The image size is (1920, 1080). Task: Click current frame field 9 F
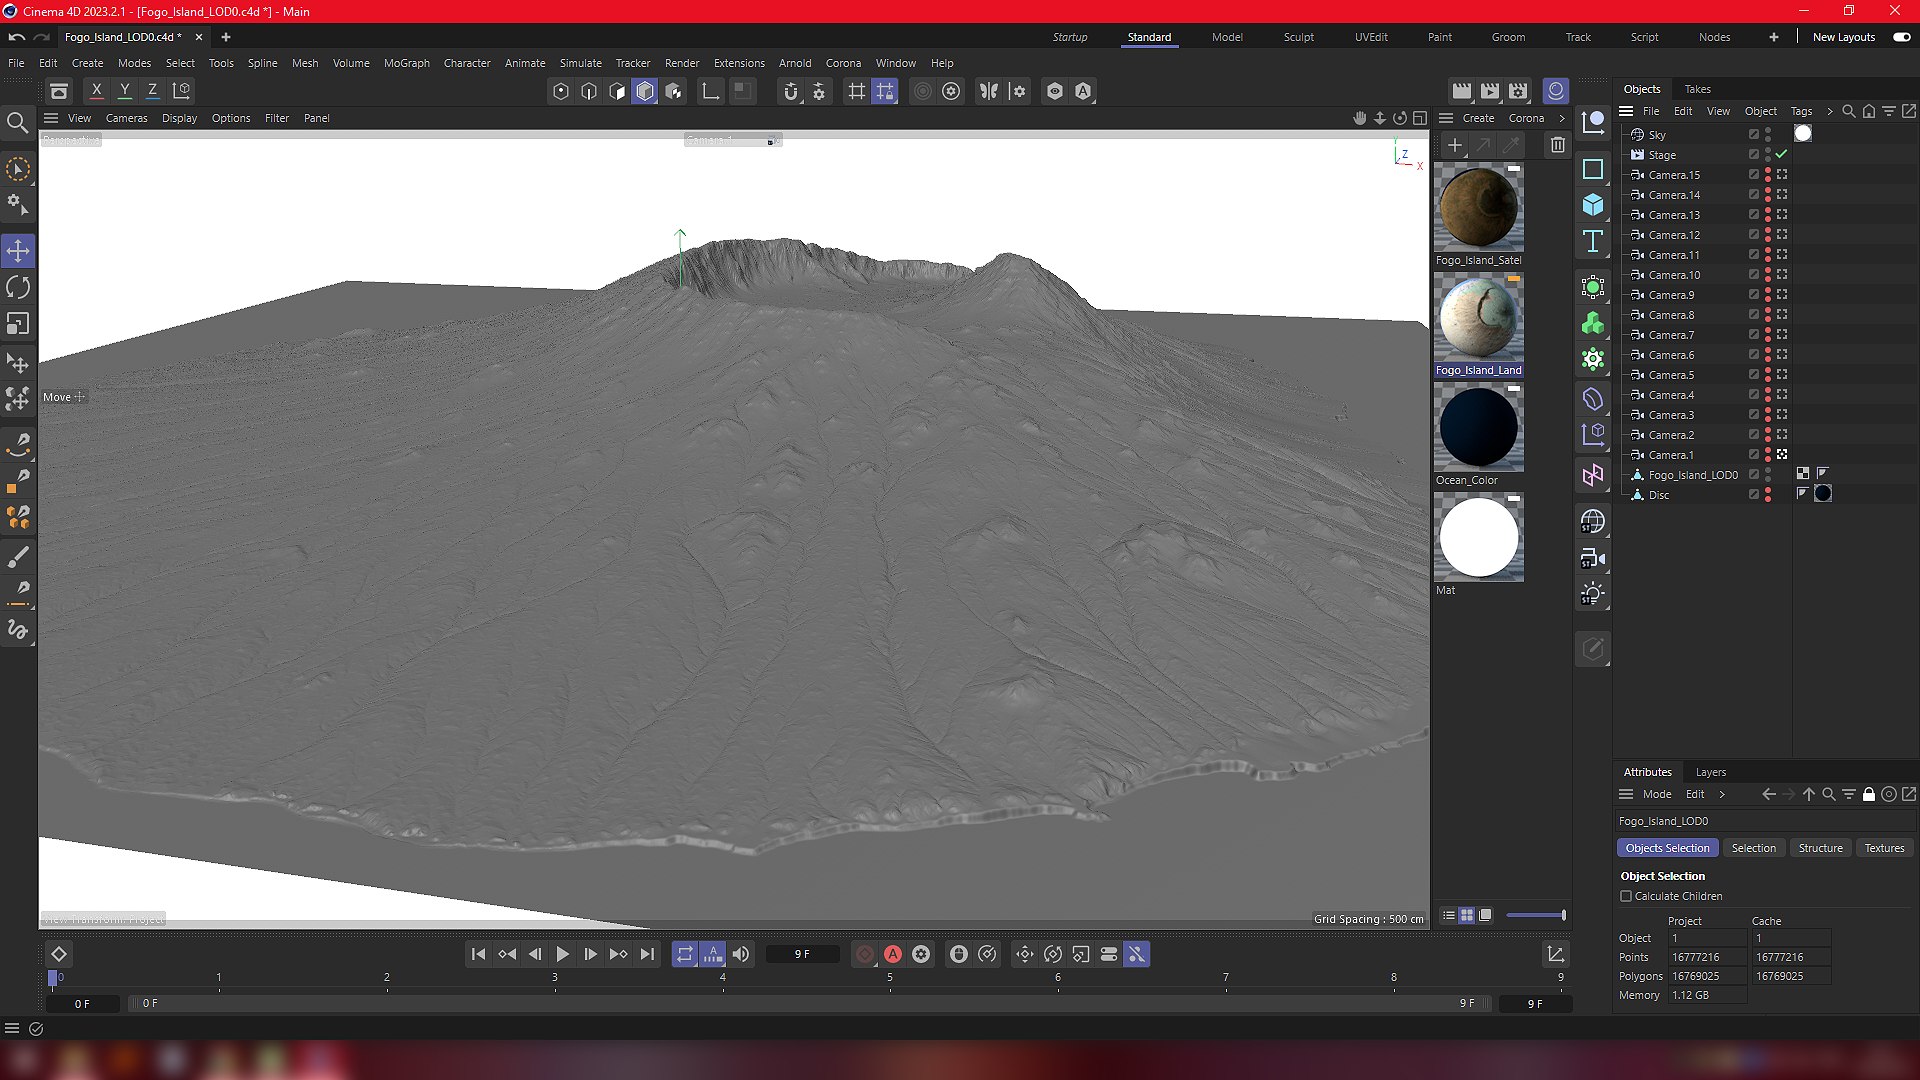pos(802,955)
